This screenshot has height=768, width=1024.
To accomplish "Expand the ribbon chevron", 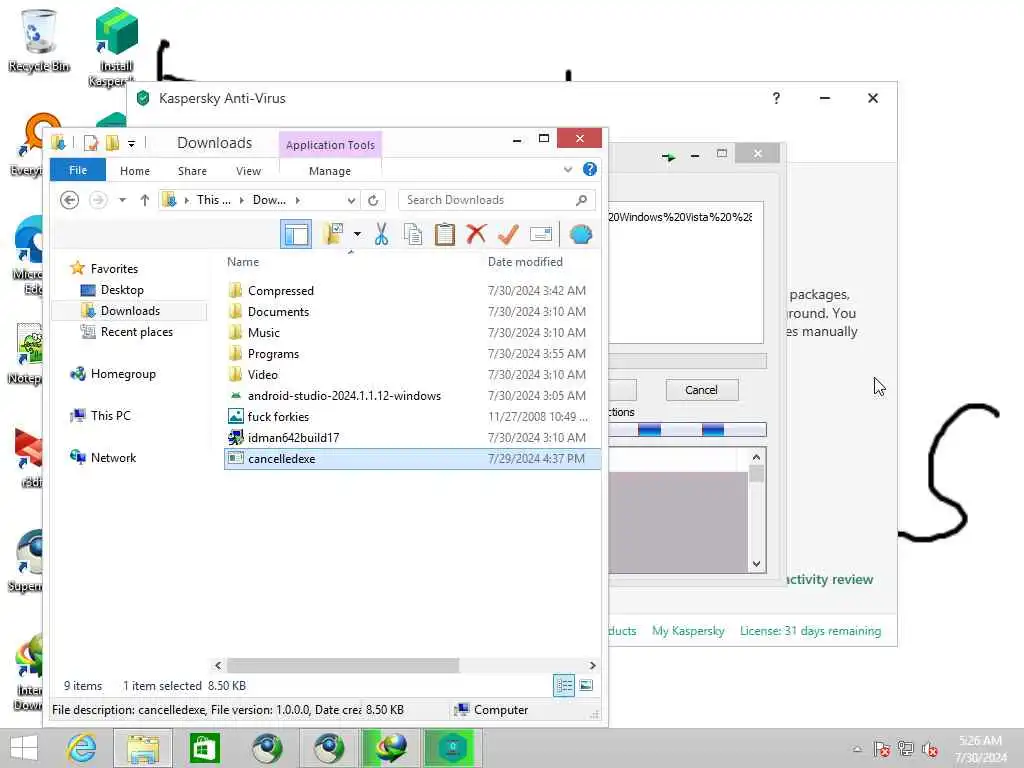I will pyautogui.click(x=568, y=169).
